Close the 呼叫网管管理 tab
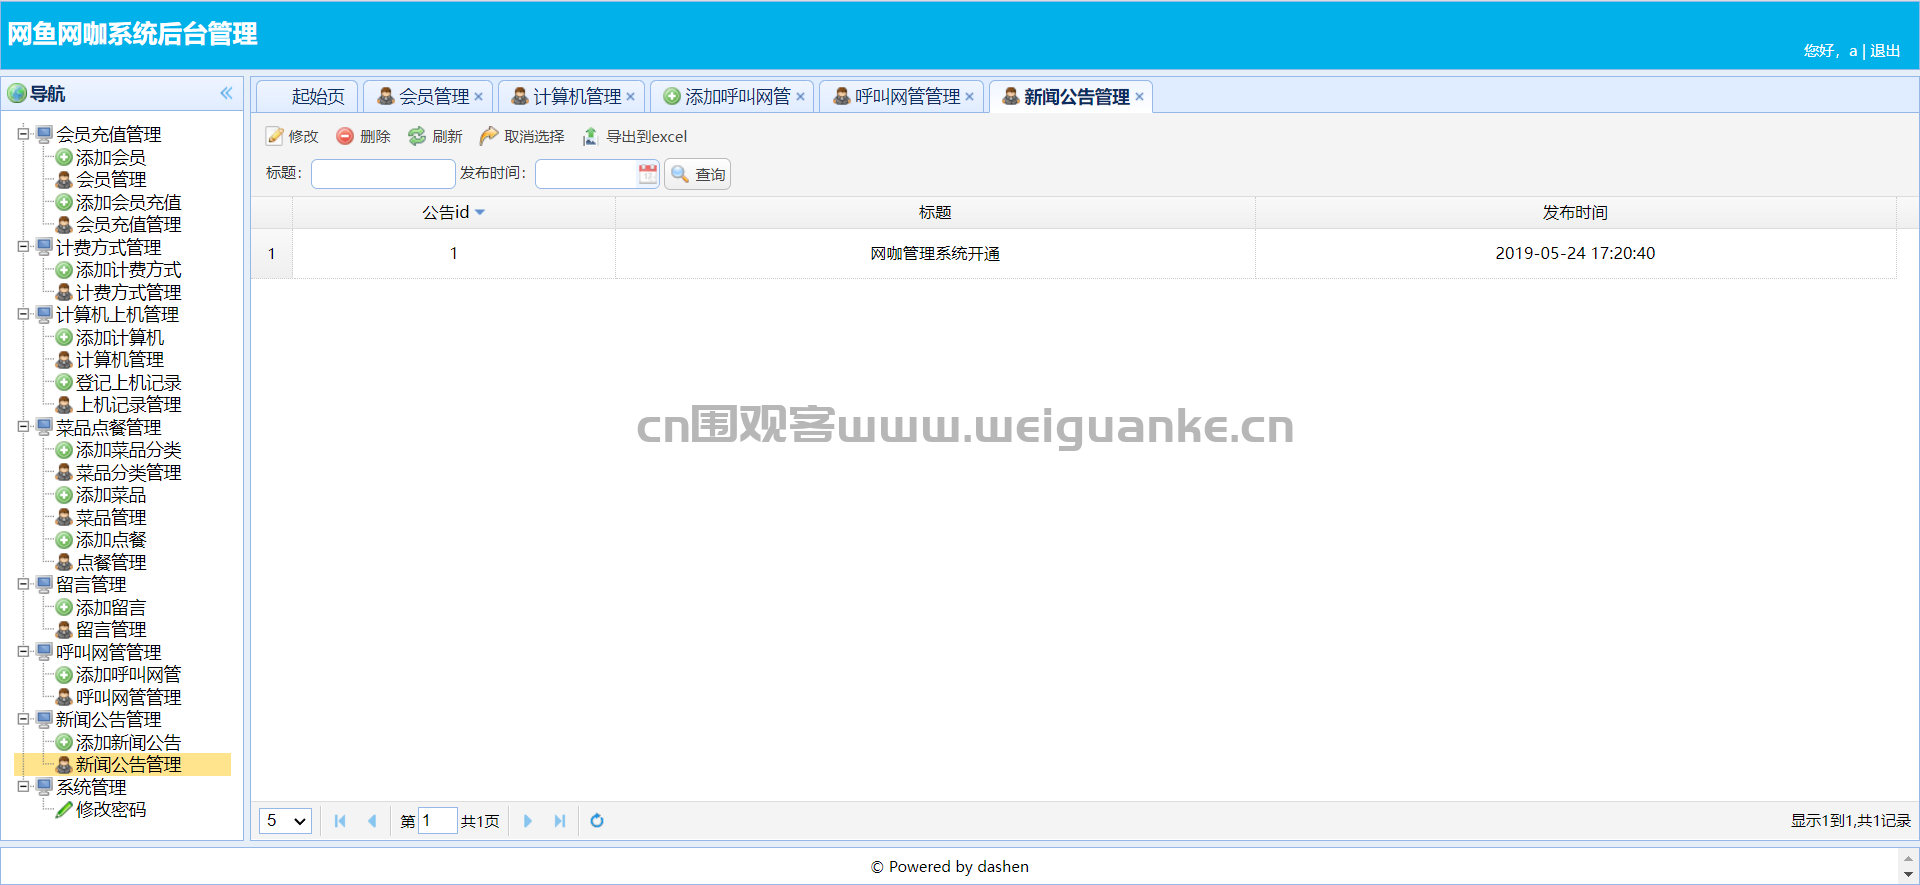This screenshot has height=885, width=1920. (970, 97)
